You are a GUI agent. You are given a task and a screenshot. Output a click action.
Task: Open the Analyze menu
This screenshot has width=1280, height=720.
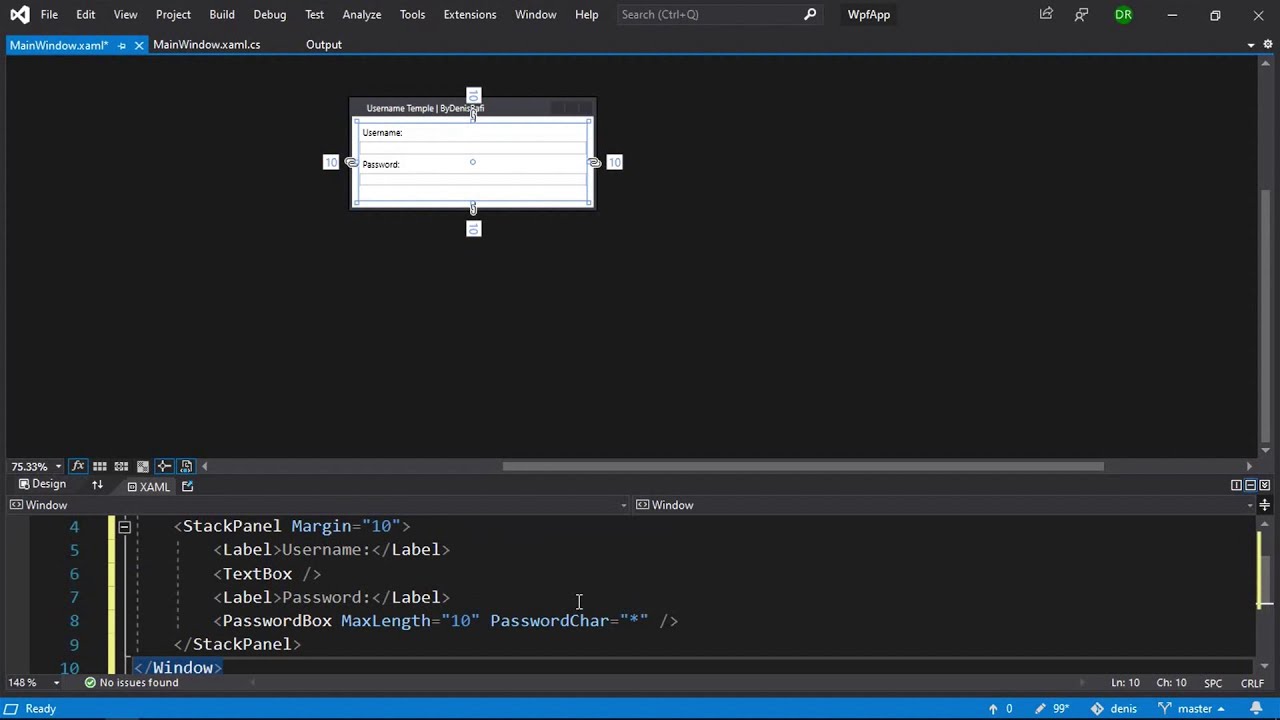pyautogui.click(x=362, y=14)
